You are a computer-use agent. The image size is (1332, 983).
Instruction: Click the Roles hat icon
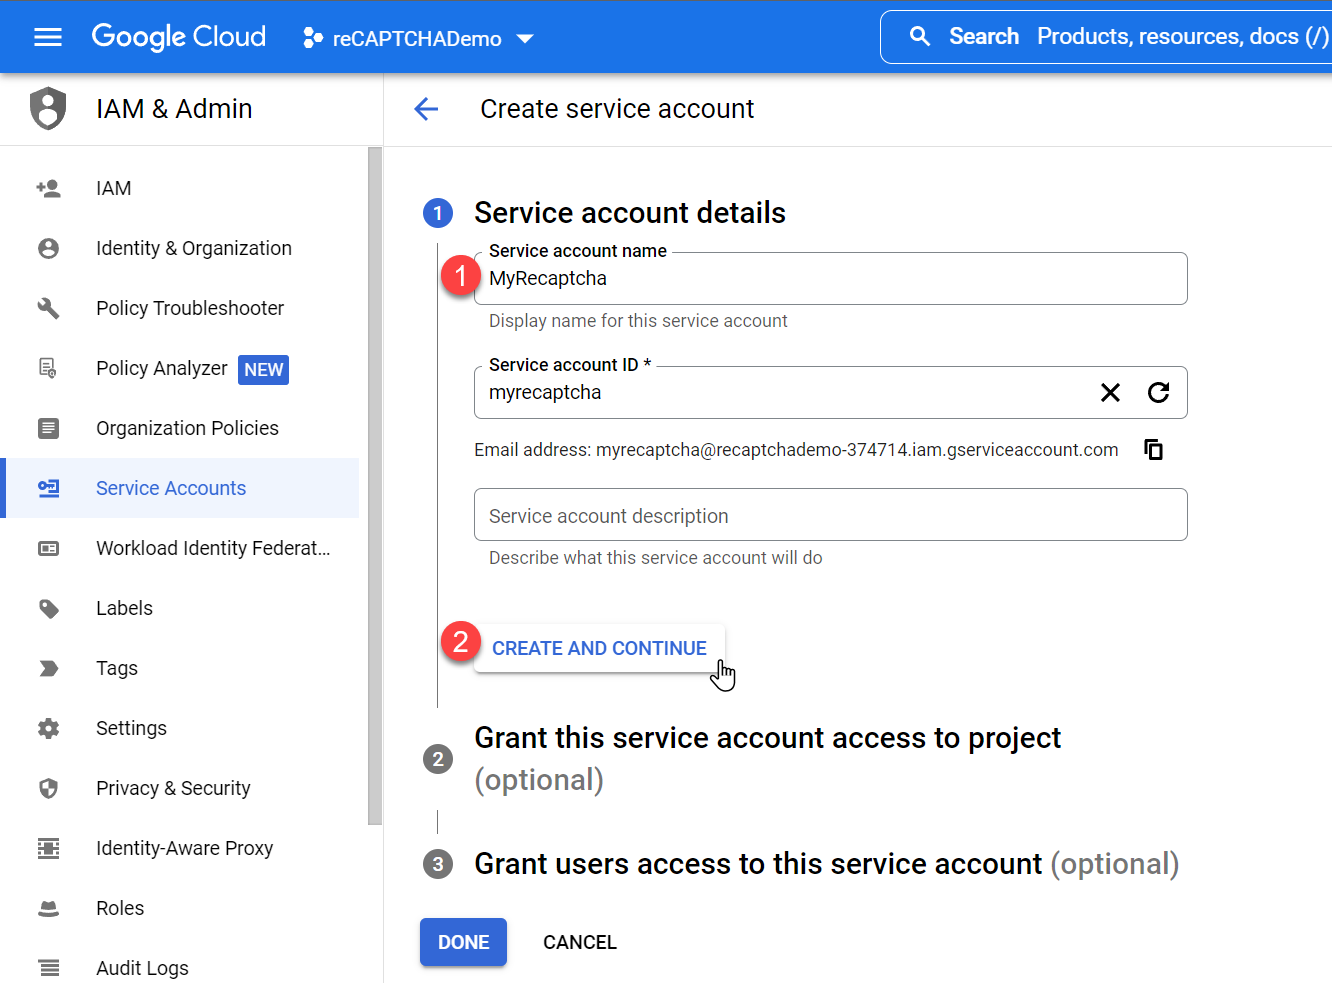tap(48, 908)
